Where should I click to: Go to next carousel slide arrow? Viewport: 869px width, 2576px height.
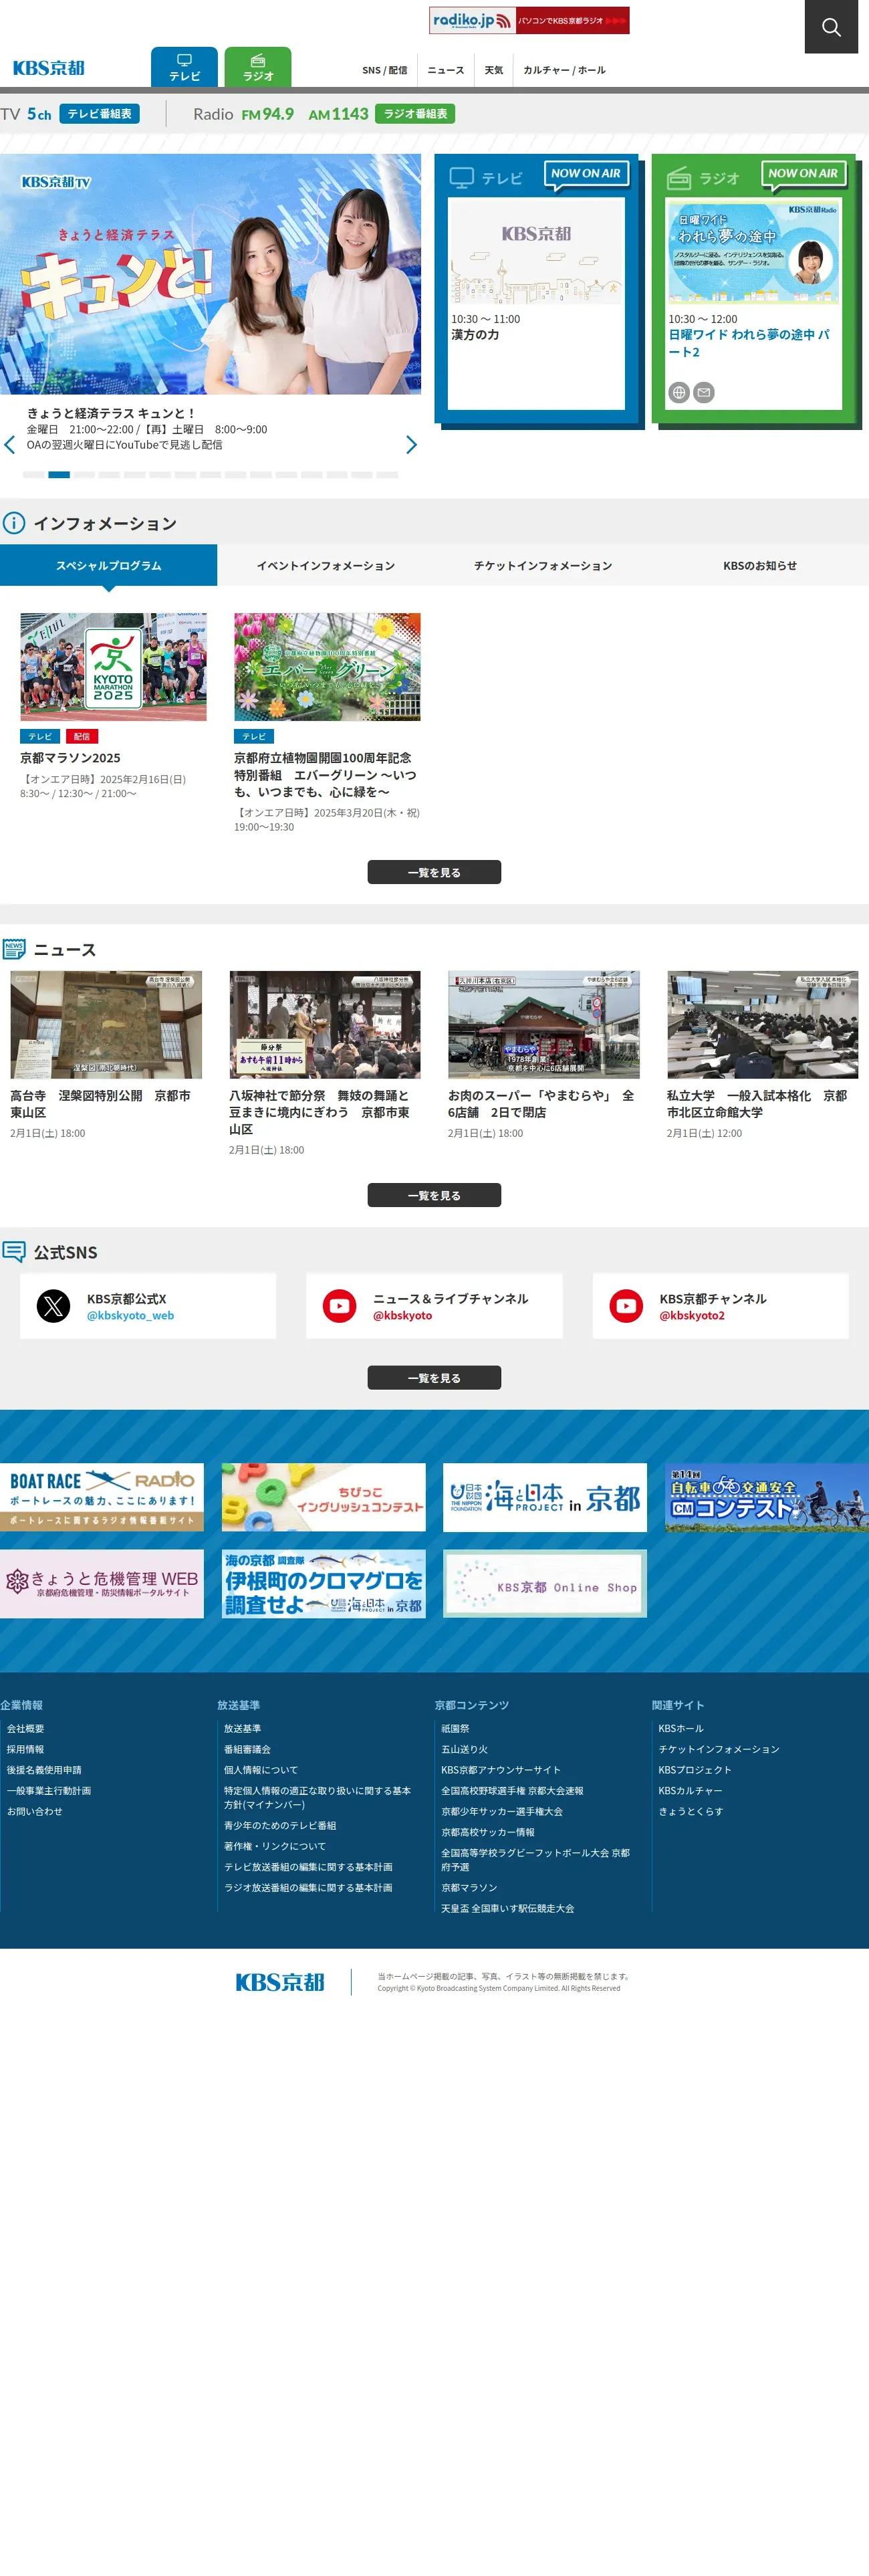[x=411, y=445]
